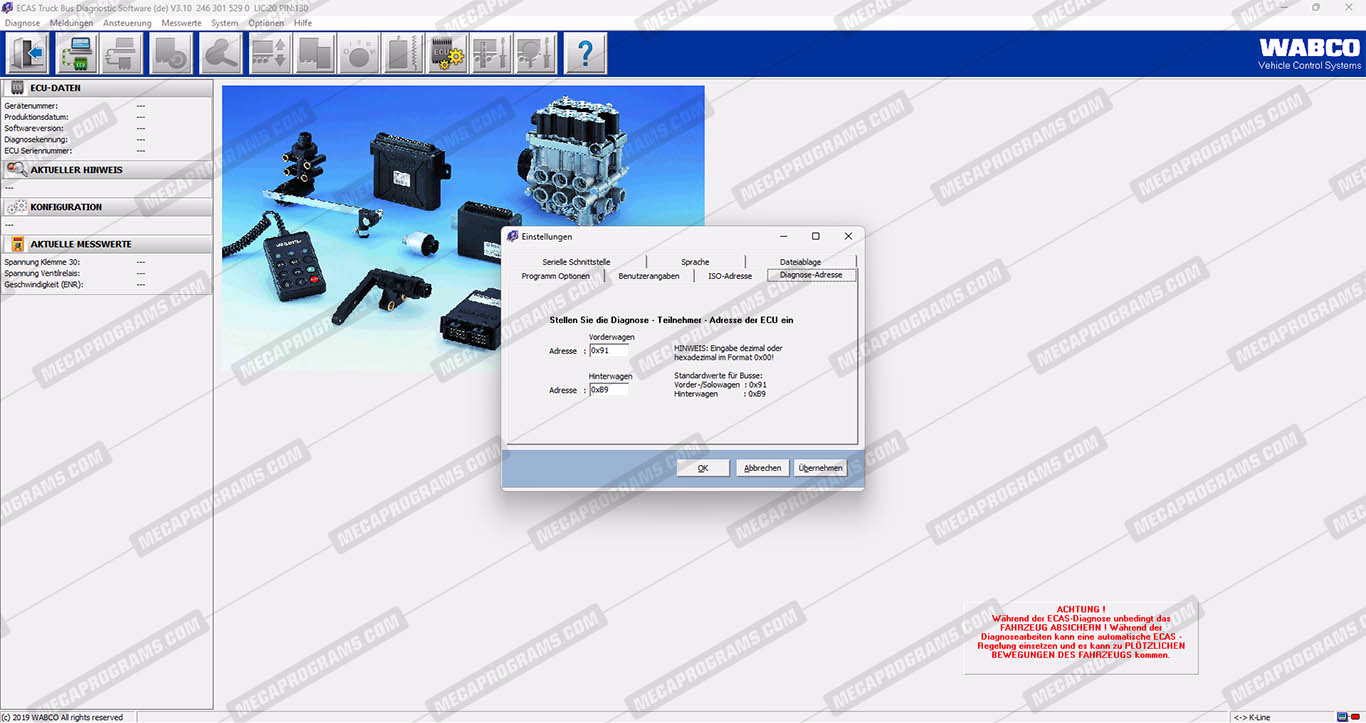Expand the AKTUELLER HINWEIS section
The image size is (1366, 723).
107,170
